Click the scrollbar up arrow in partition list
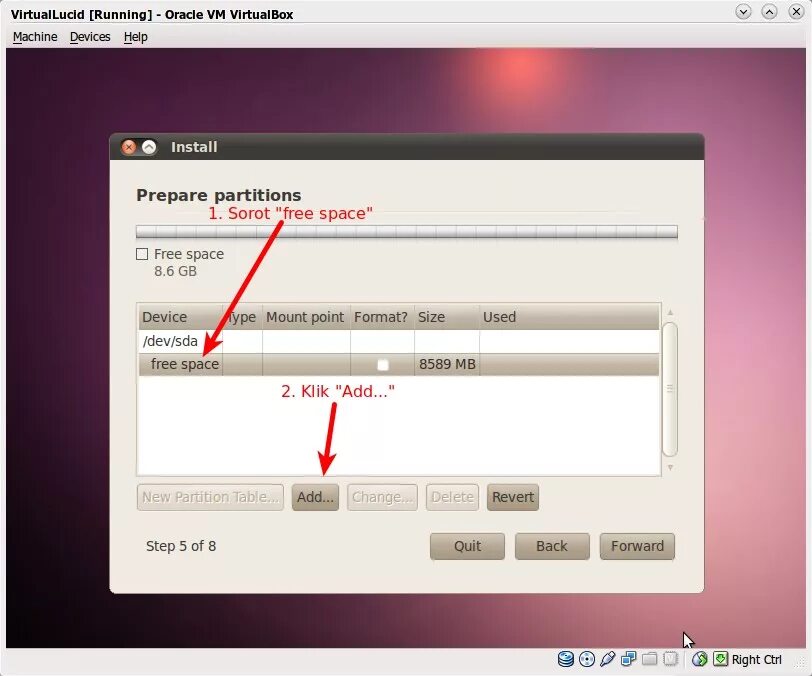The width and height of the screenshot is (812, 676). click(670, 312)
